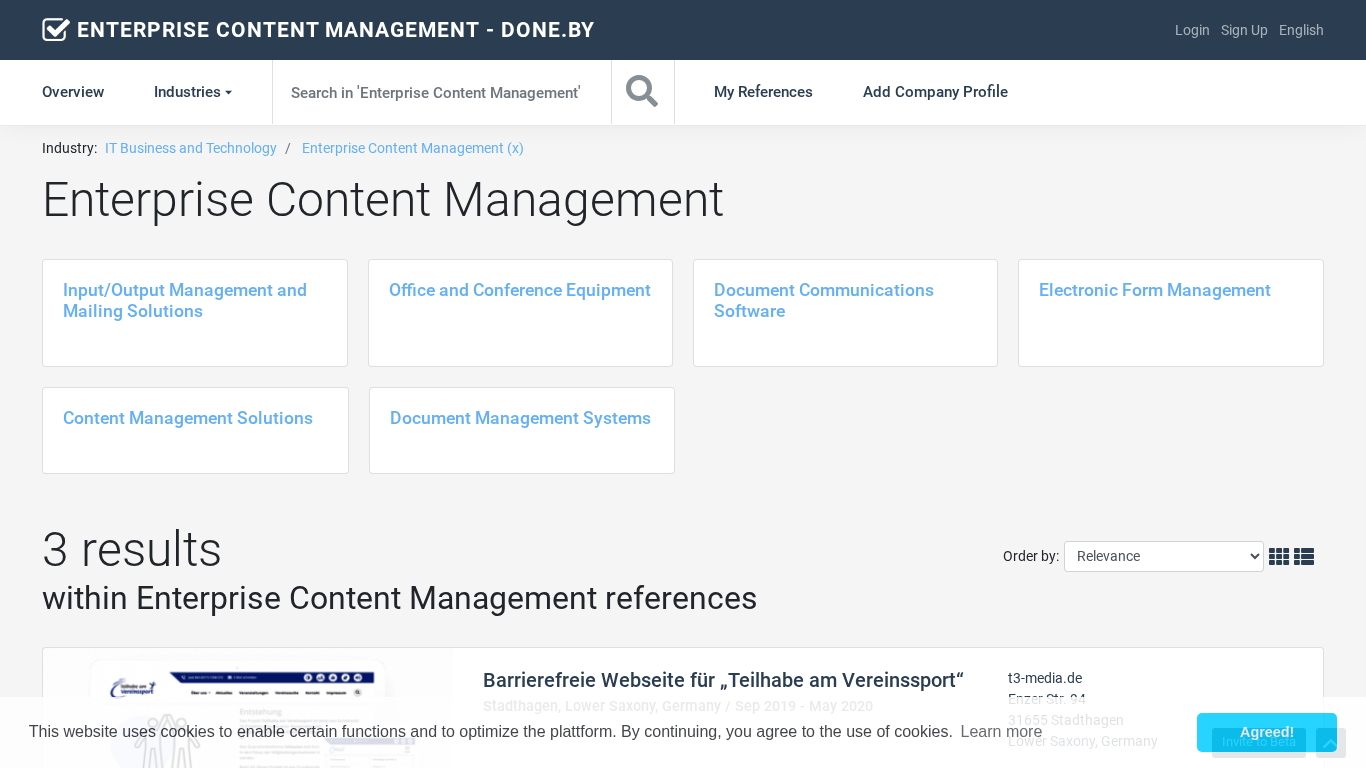Click the Login link
This screenshot has height=768, width=1366.
1192,30
